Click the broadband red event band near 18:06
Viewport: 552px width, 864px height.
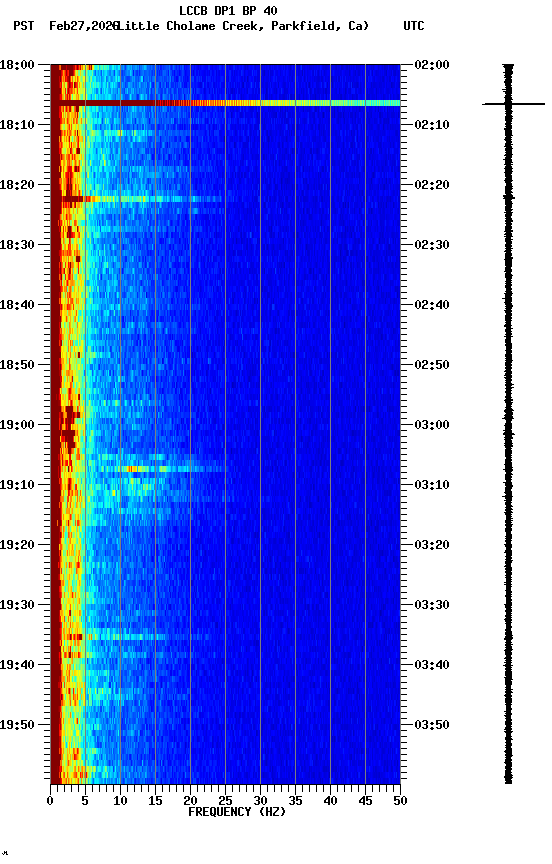pyautogui.click(x=225, y=103)
